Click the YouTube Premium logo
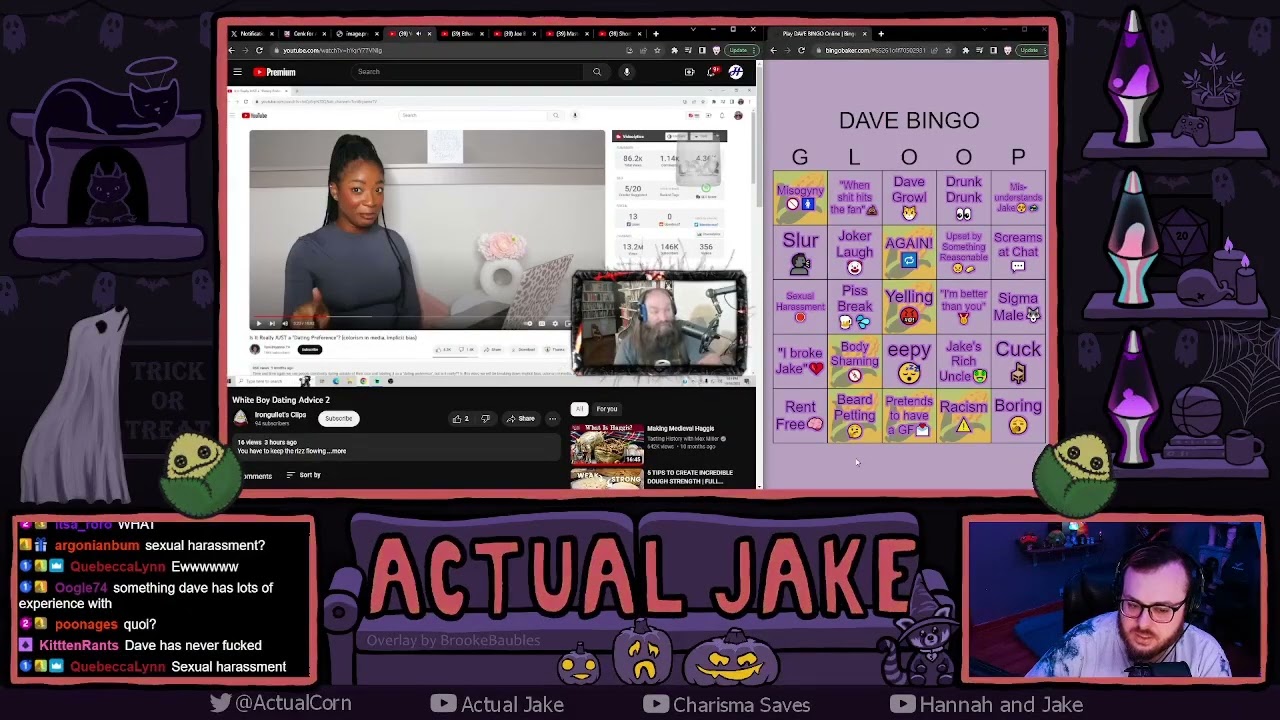This screenshot has height=720, width=1280. tap(274, 72)
